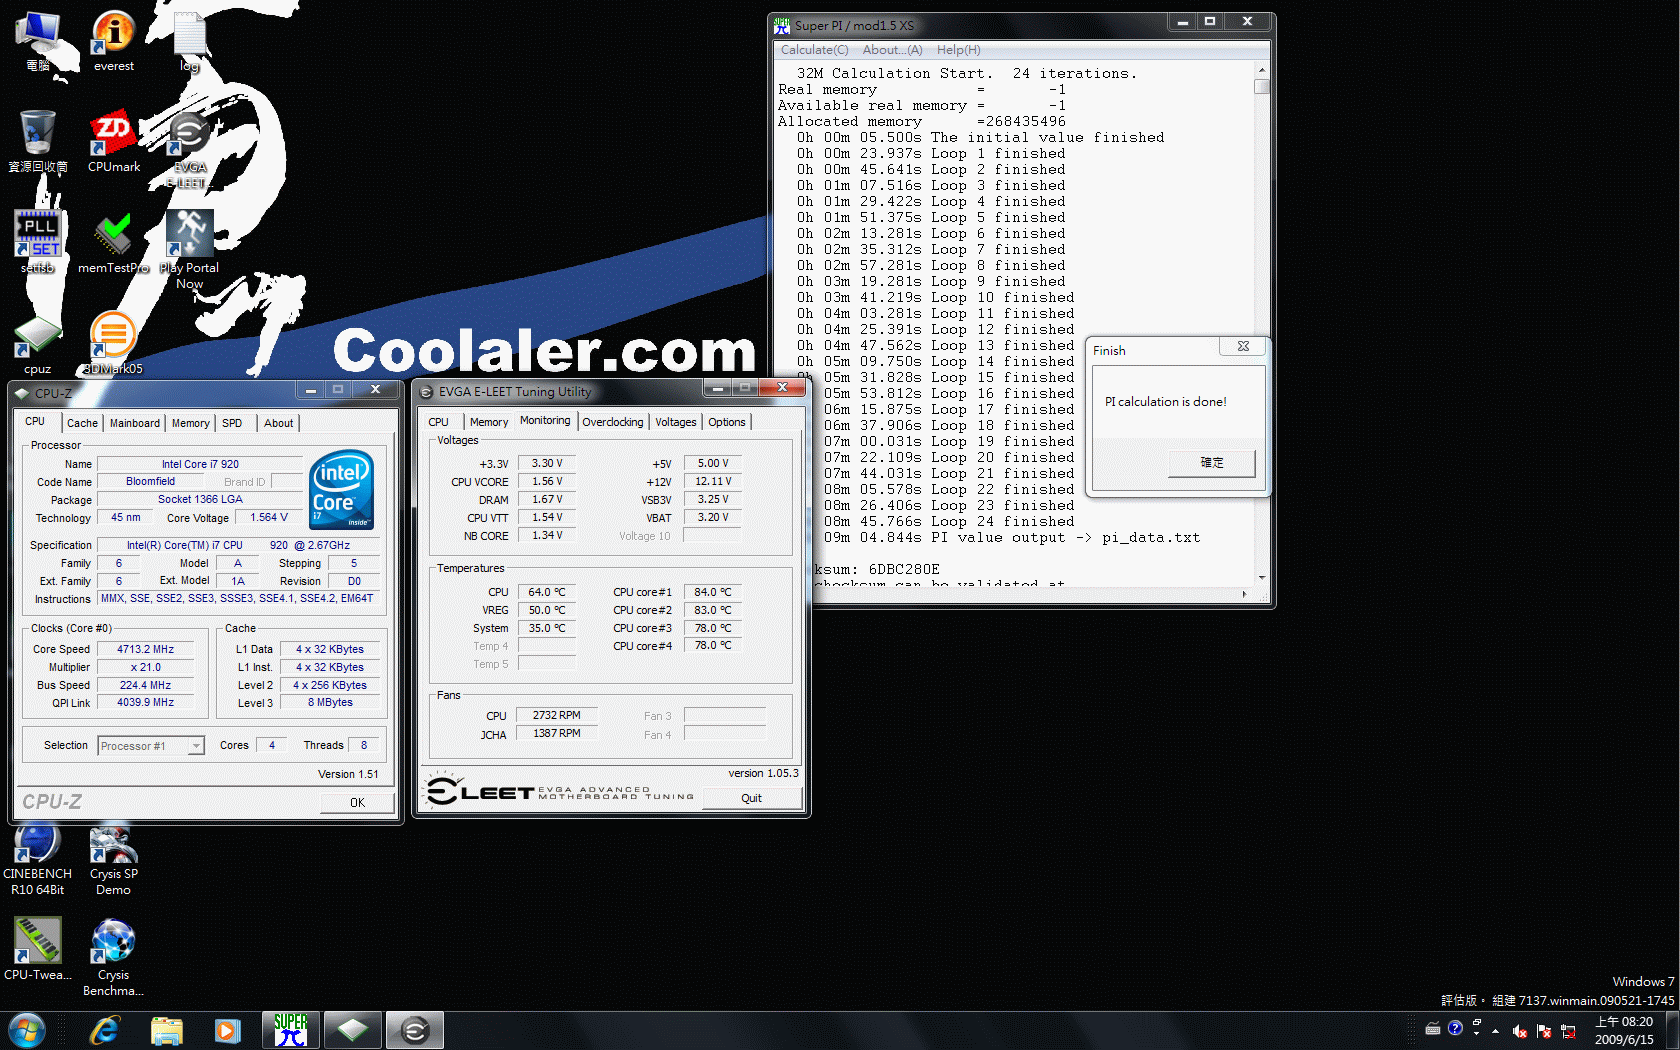Viewport: 1680px width, 1050px height.
Task: Click the Multiplier x 21.0 value
Action: click(x=145, y=667)
